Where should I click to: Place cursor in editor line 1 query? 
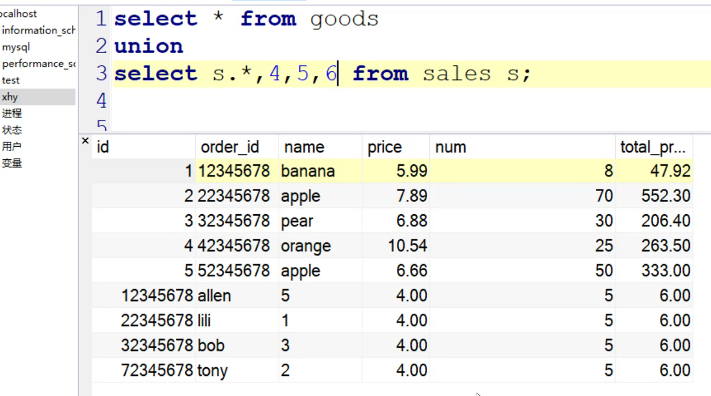tap(246, 19)
